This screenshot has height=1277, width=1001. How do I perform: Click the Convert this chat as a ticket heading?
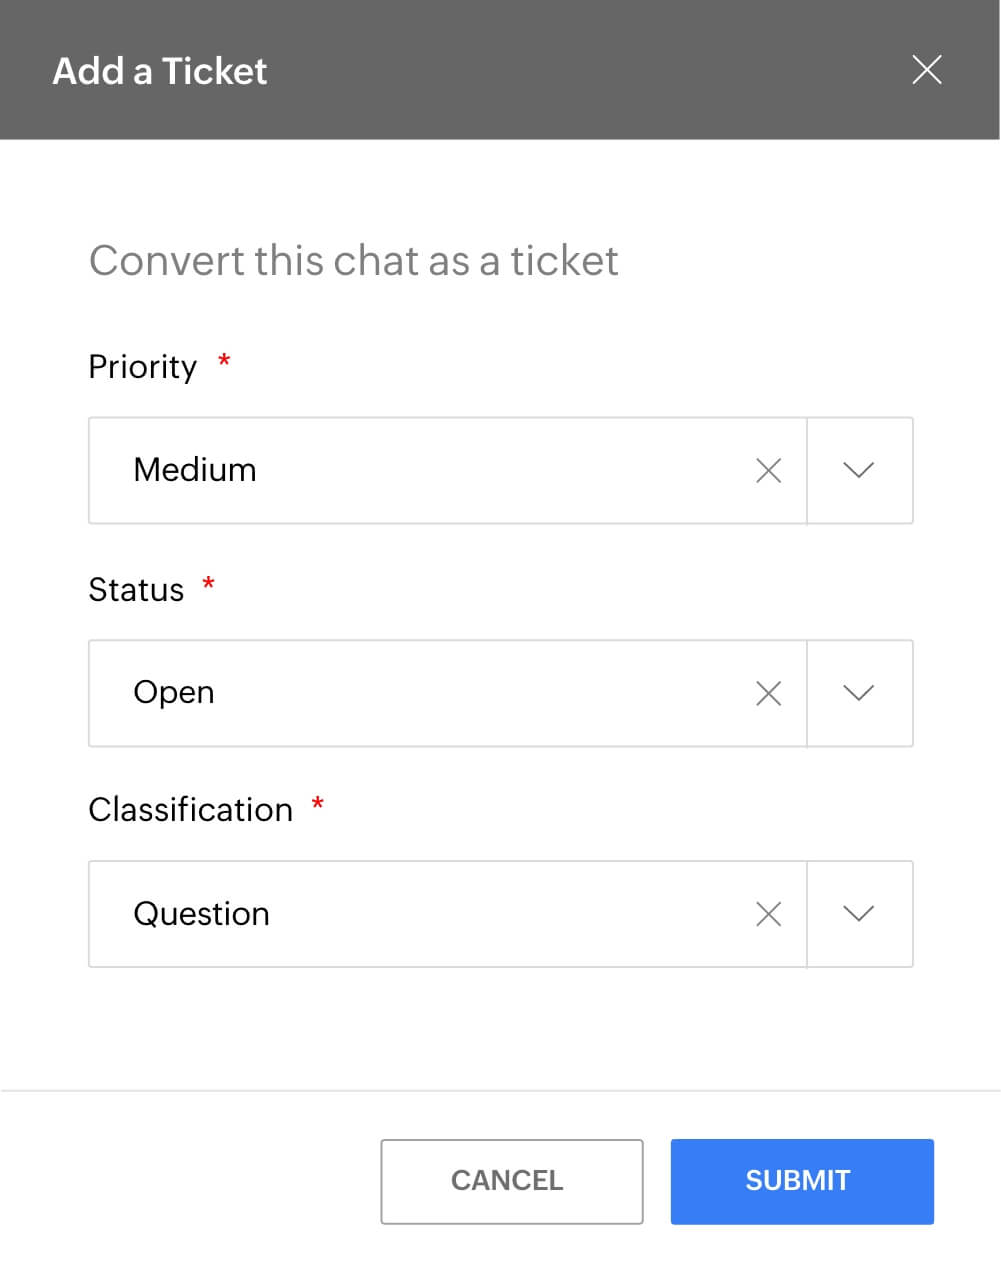[354, 260]
